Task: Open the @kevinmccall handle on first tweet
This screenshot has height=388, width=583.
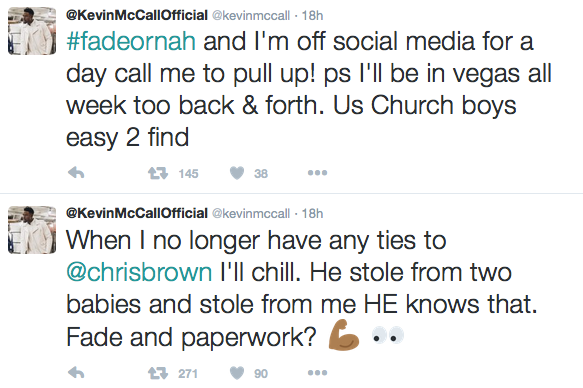Action: [251, 16]
